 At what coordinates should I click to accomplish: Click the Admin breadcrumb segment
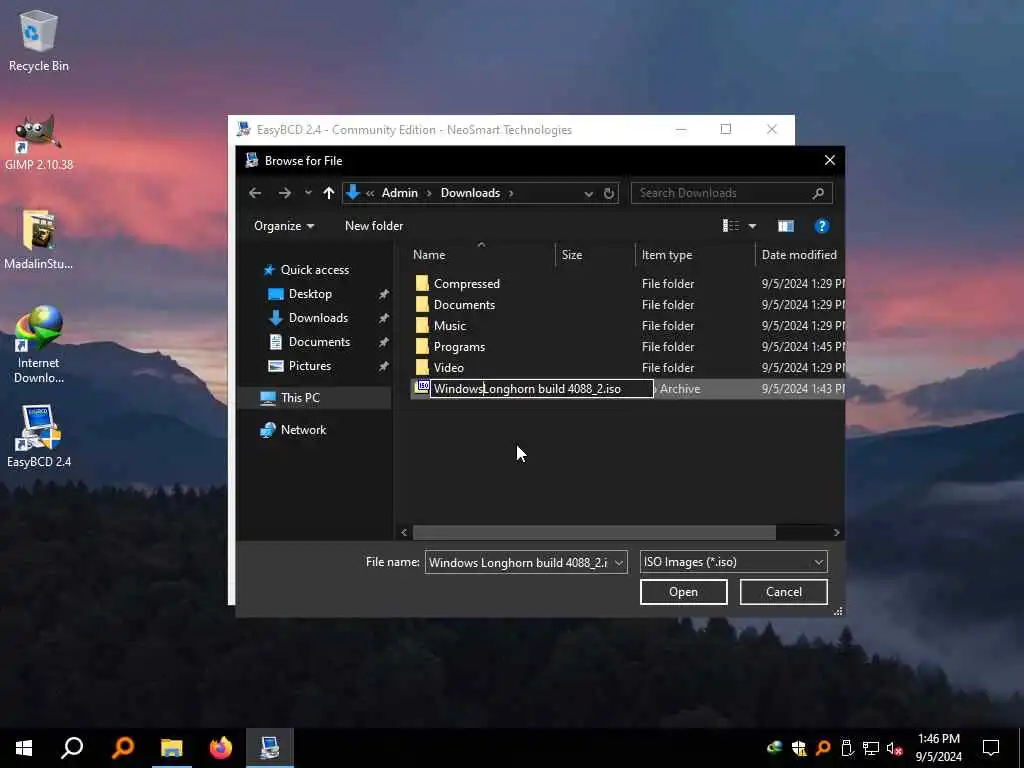pyautogui.click(x=400, y=193)
